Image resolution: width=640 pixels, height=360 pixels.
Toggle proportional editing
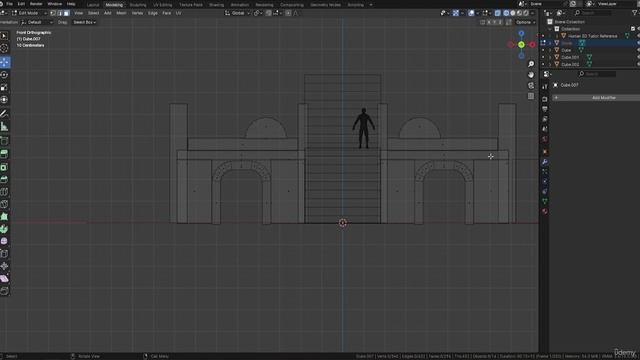click(x=288, y=13)
